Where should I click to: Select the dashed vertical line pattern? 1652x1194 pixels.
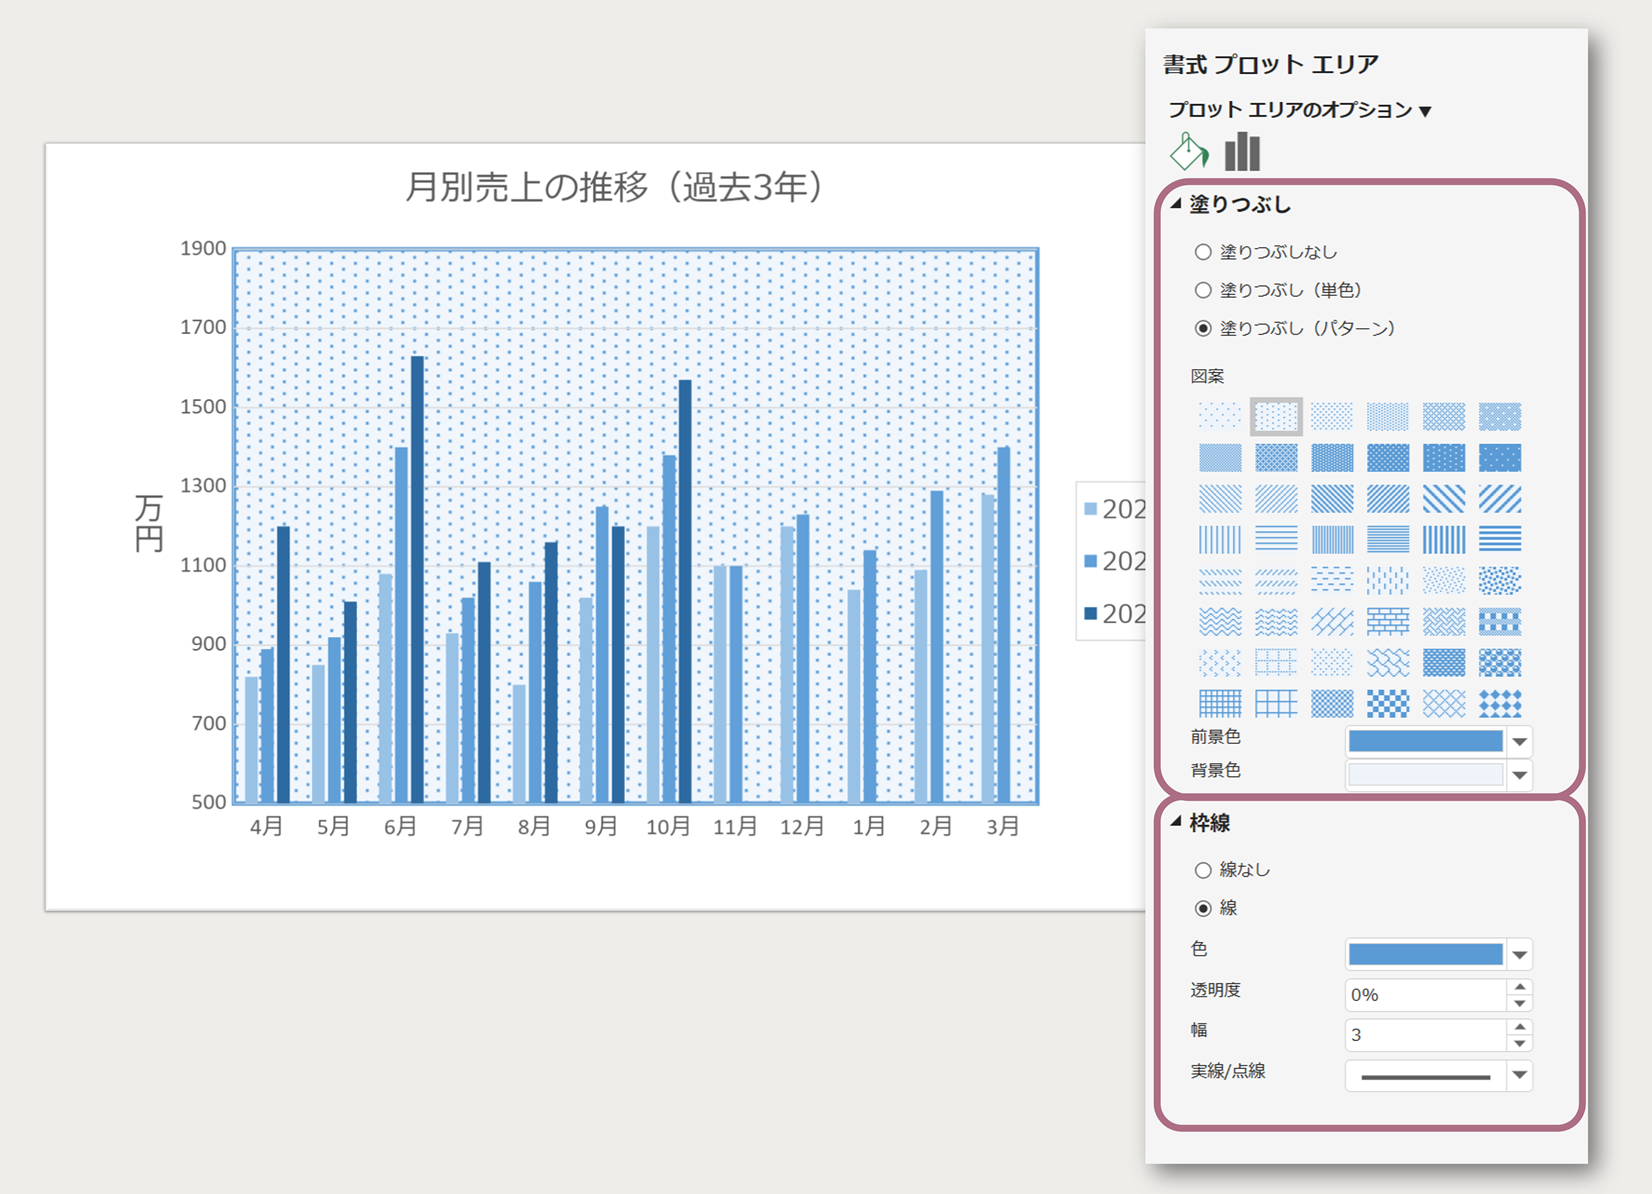coord(1388,580)
